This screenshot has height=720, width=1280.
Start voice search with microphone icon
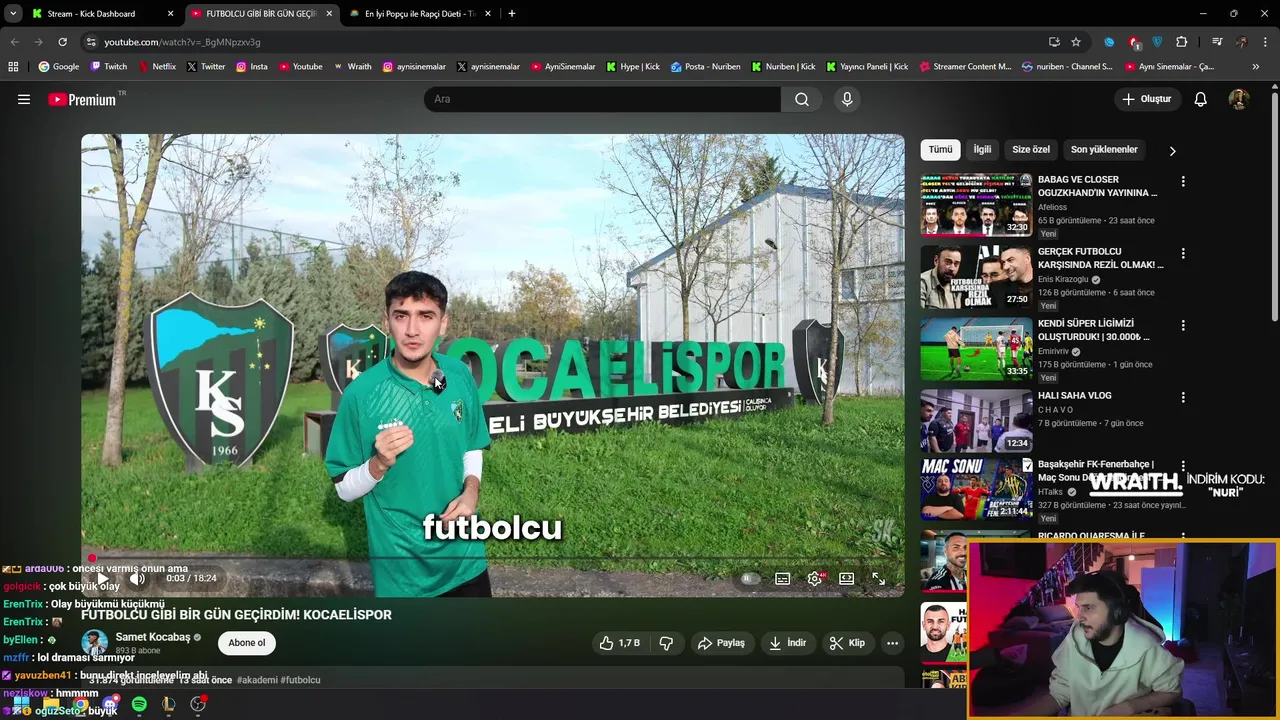click(847, 99)
